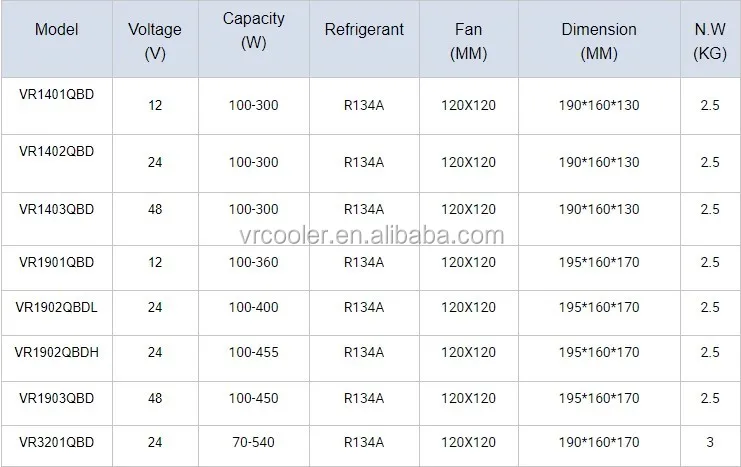
Task: Select the VR1903QBD model cell
Action: coord(56,398)
